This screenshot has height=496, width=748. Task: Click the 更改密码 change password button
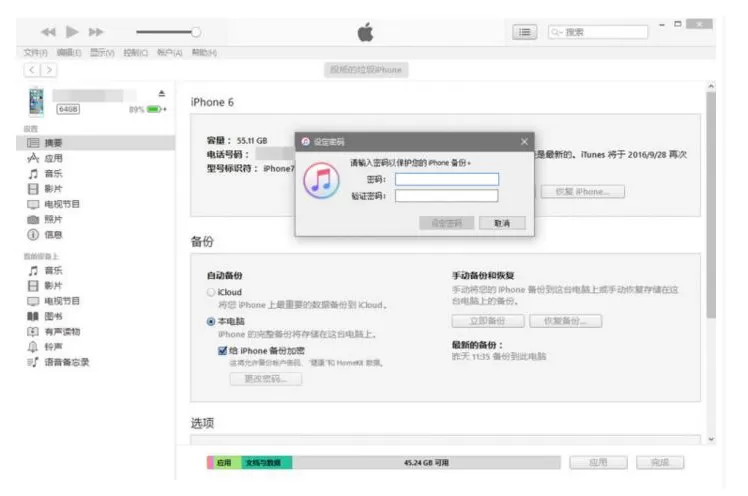[266, 379]
